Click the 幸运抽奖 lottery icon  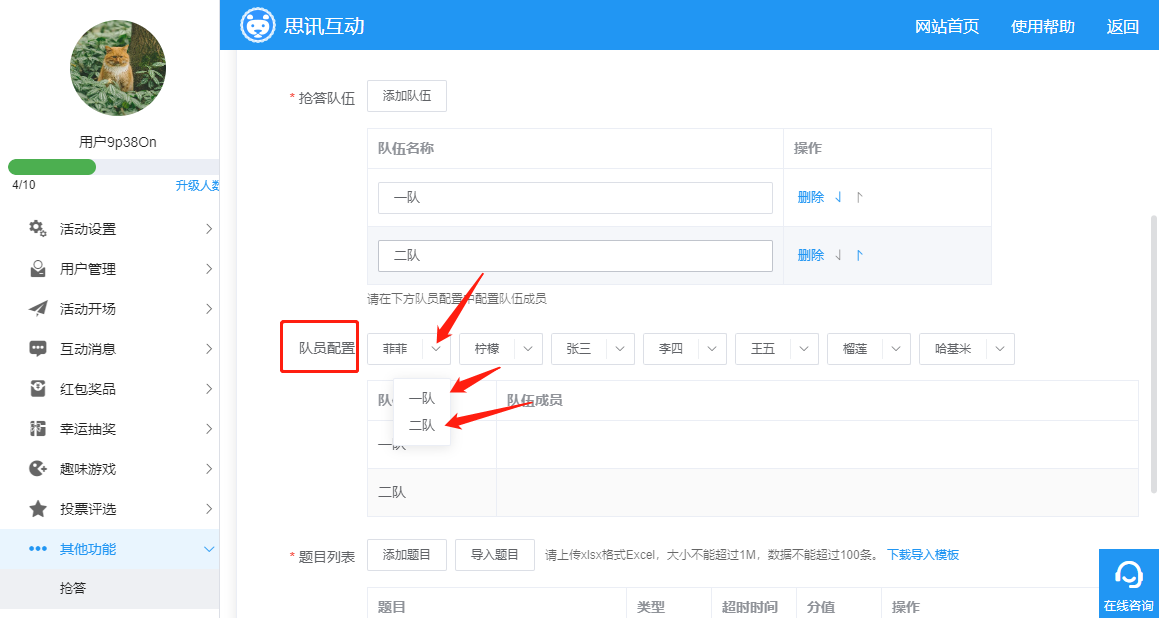click(x=38, y=429)
